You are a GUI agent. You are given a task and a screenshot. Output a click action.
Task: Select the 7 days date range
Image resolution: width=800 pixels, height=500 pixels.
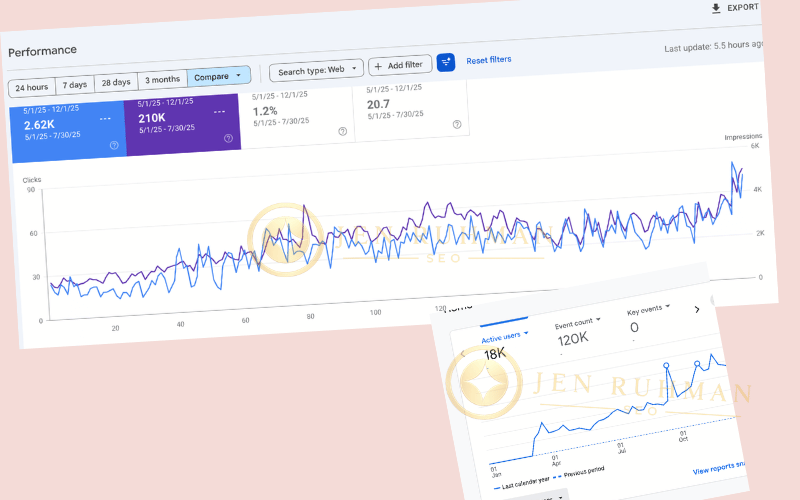[74, 85]
